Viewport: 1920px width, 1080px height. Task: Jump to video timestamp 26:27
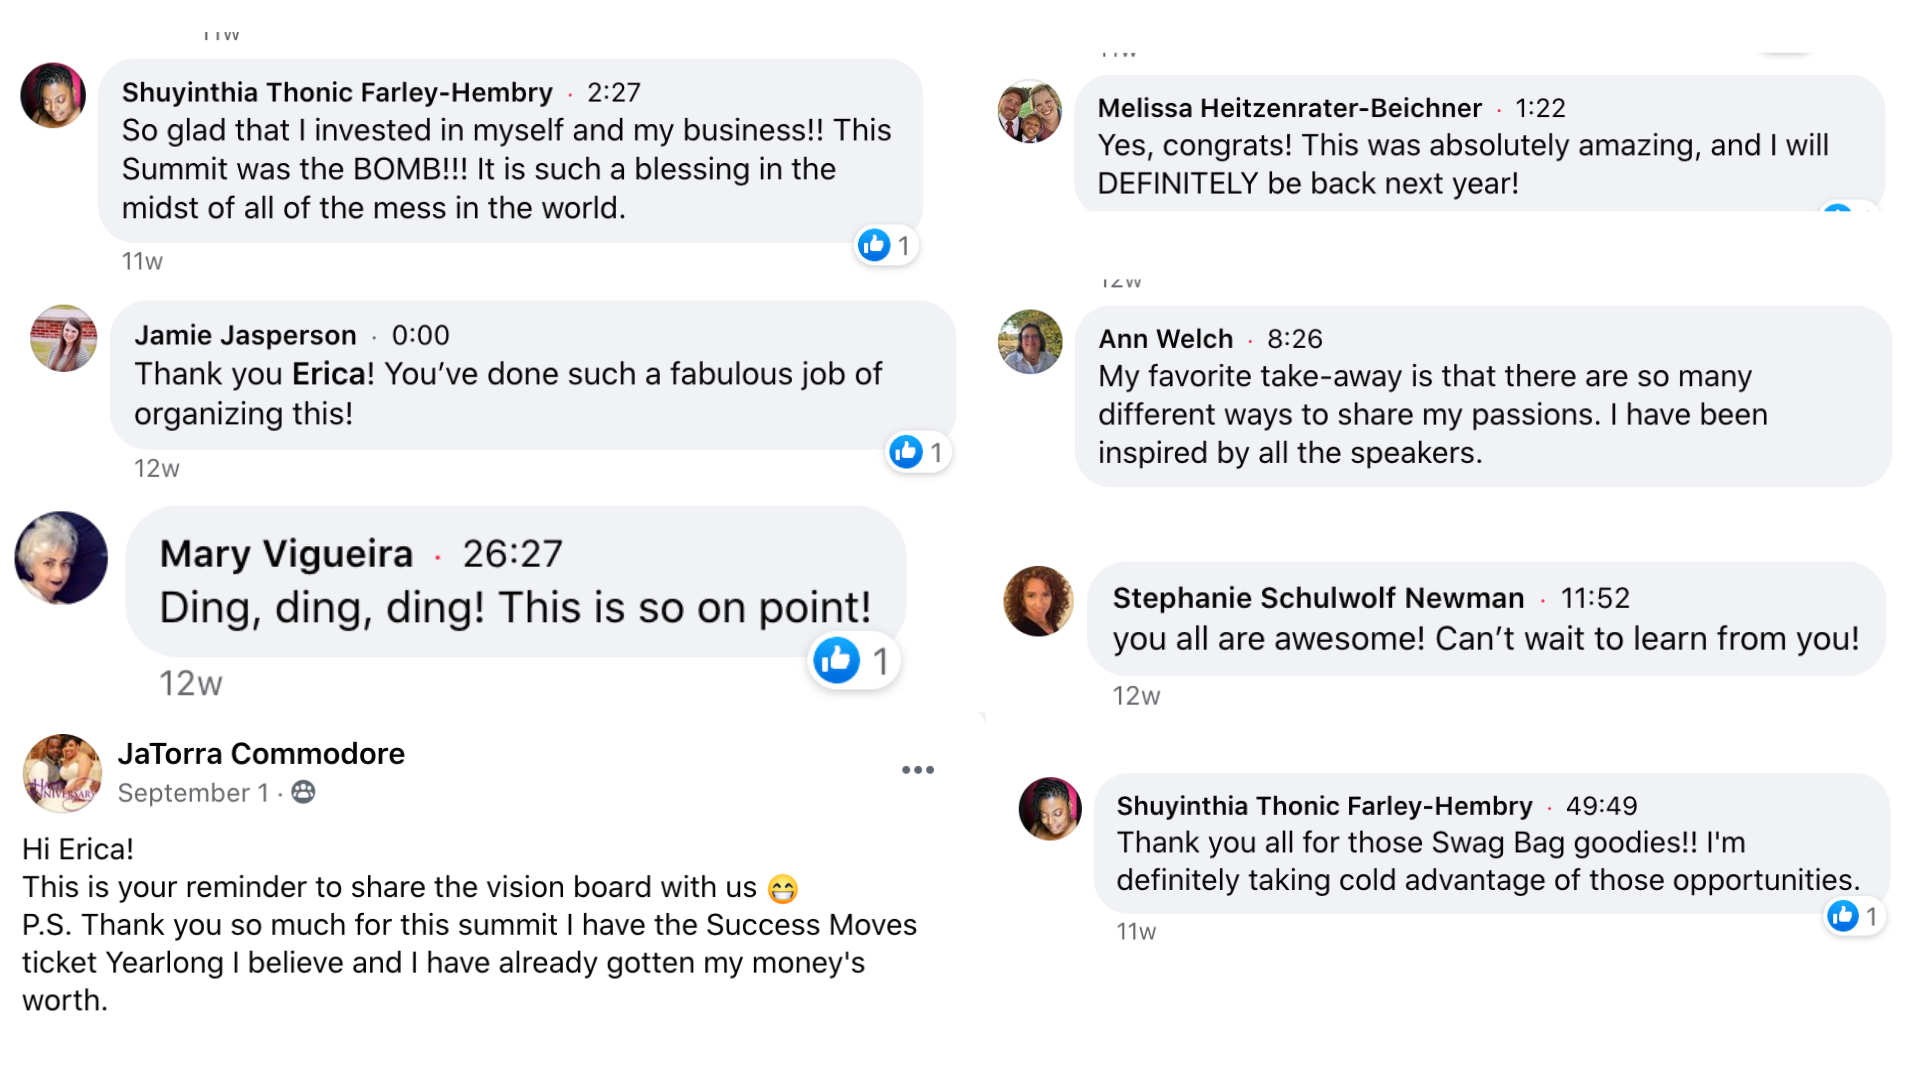[x=512, y=553]
